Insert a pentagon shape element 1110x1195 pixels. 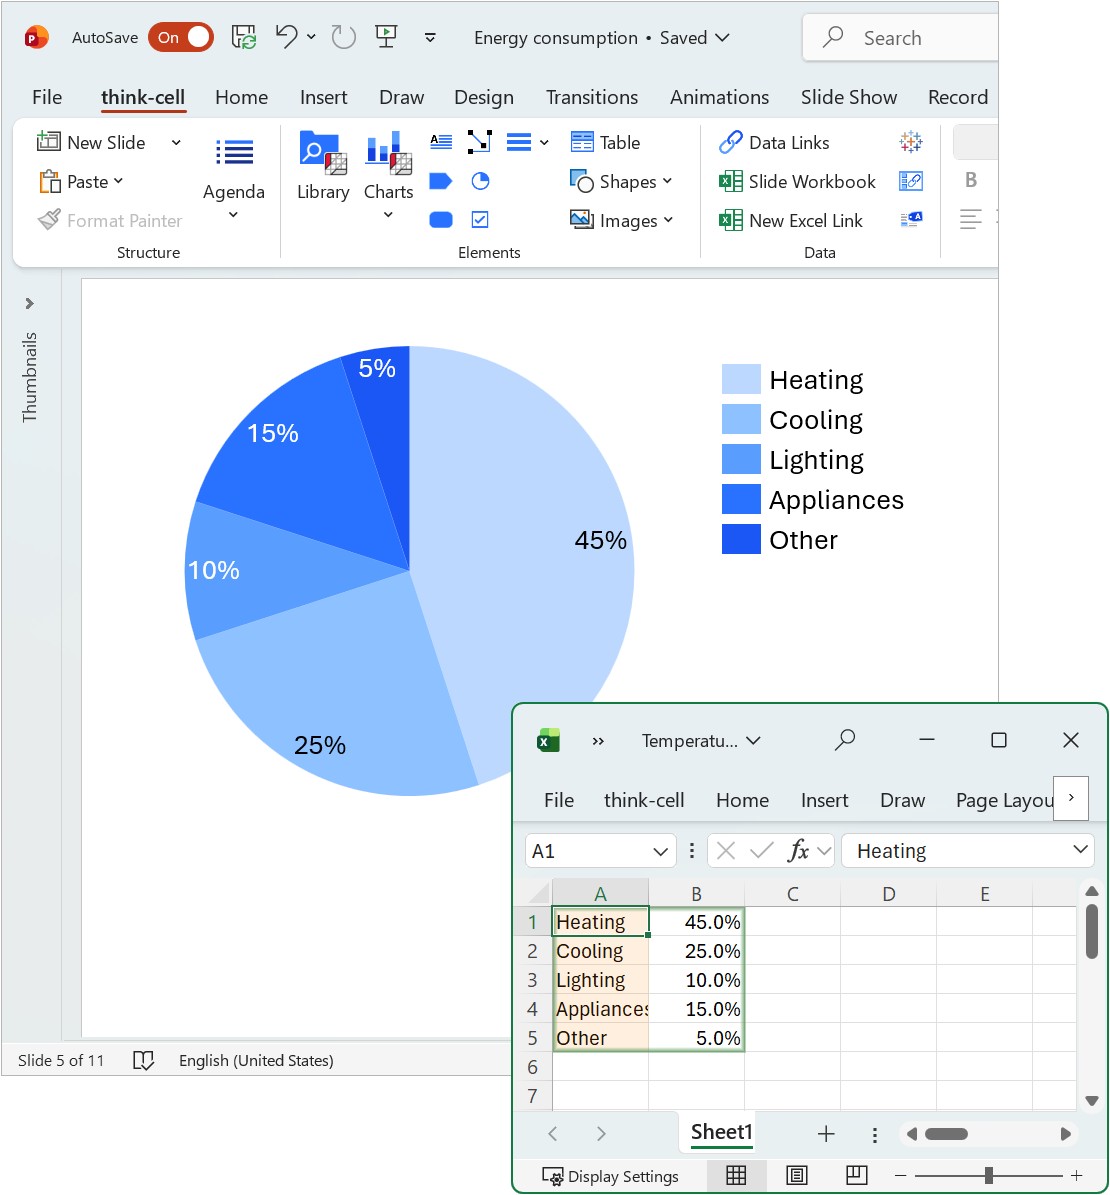pyautogui.click(x=441, y=181)
